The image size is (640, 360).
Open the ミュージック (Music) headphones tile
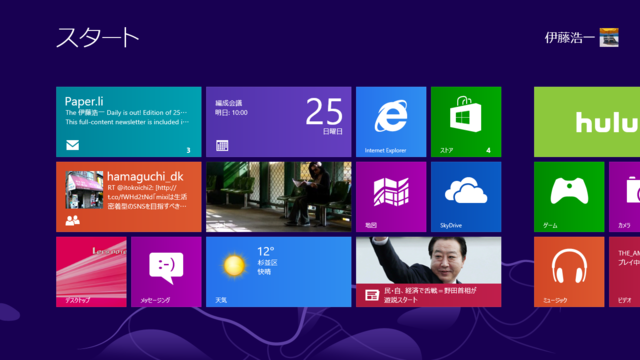tap(569, 272)
